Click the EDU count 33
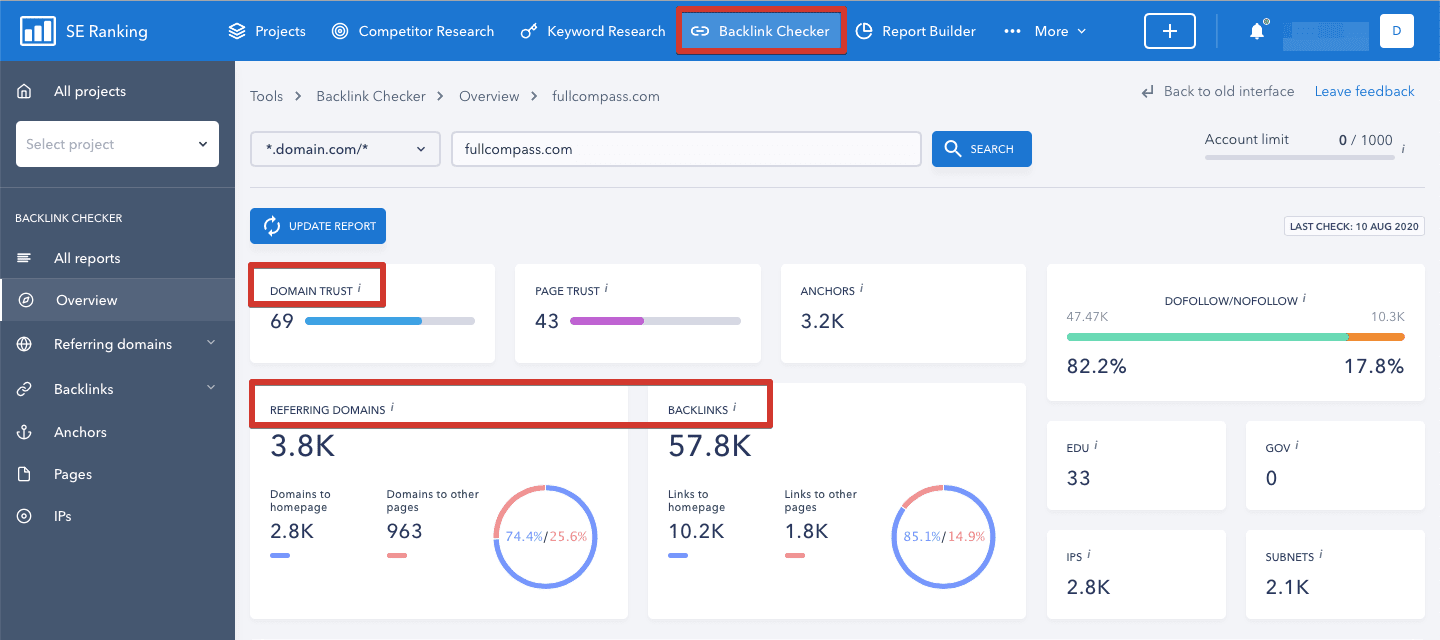Viewport: 1440px width, 640px height. click(1078, 478)
